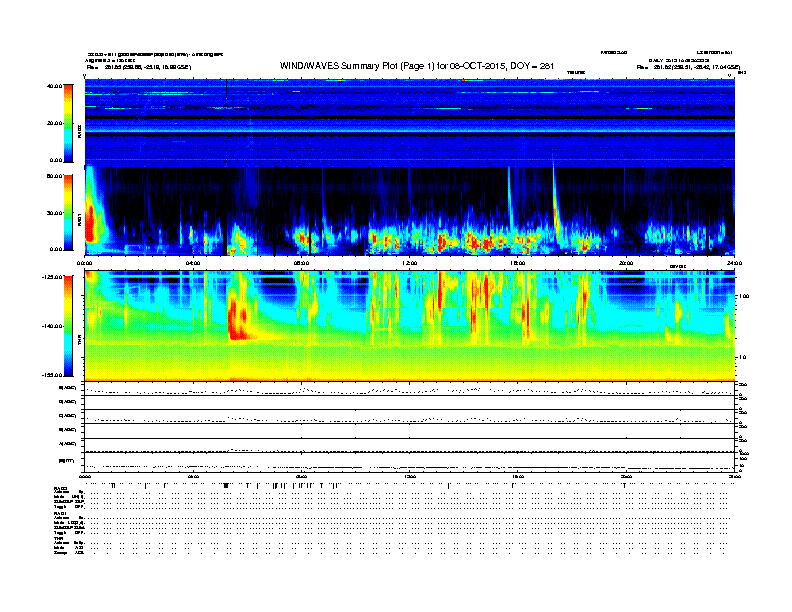Click the 24:00 tick label under RAD1 spectrogram
This screenshot has width=792, height=612.
point(734,263)
